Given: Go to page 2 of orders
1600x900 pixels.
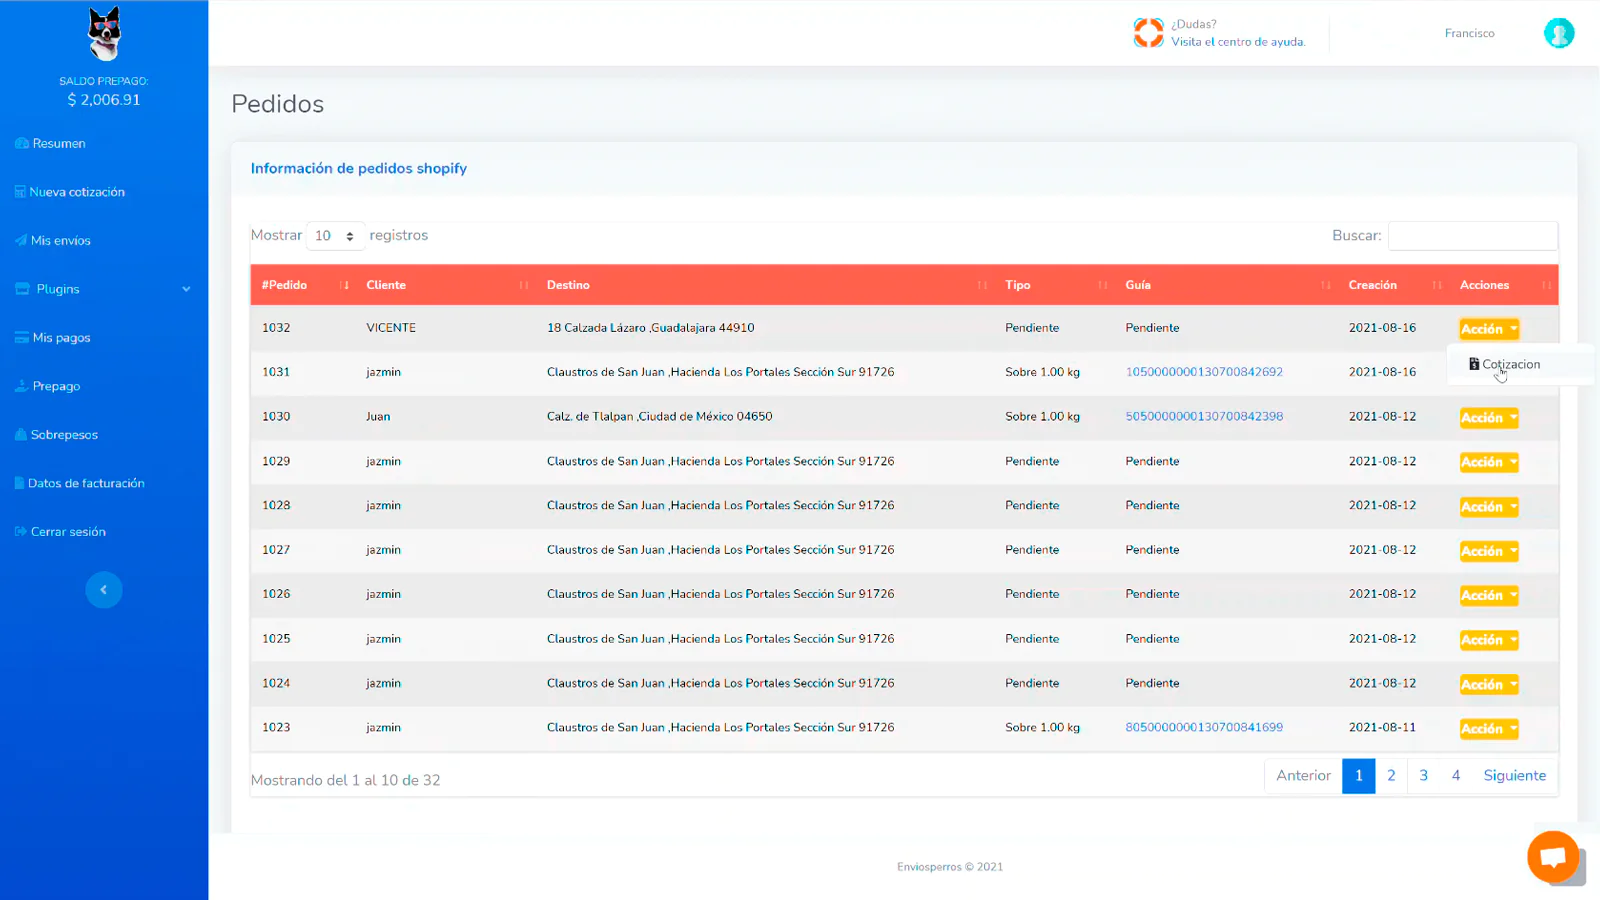Looking at the screenshot, I should tap(1391, 776).
